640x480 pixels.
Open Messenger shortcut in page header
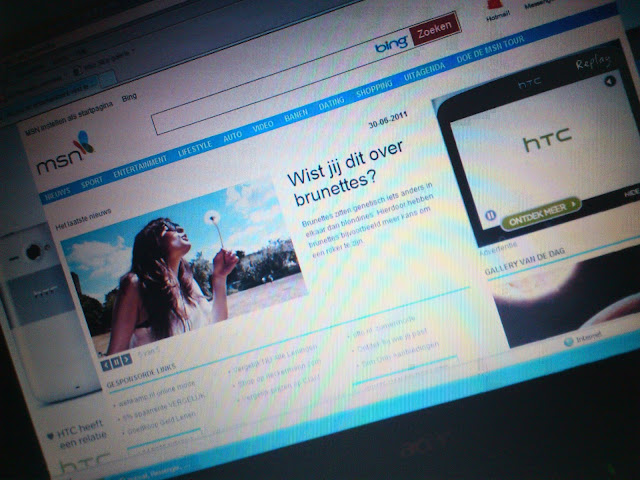click(542, 4)
